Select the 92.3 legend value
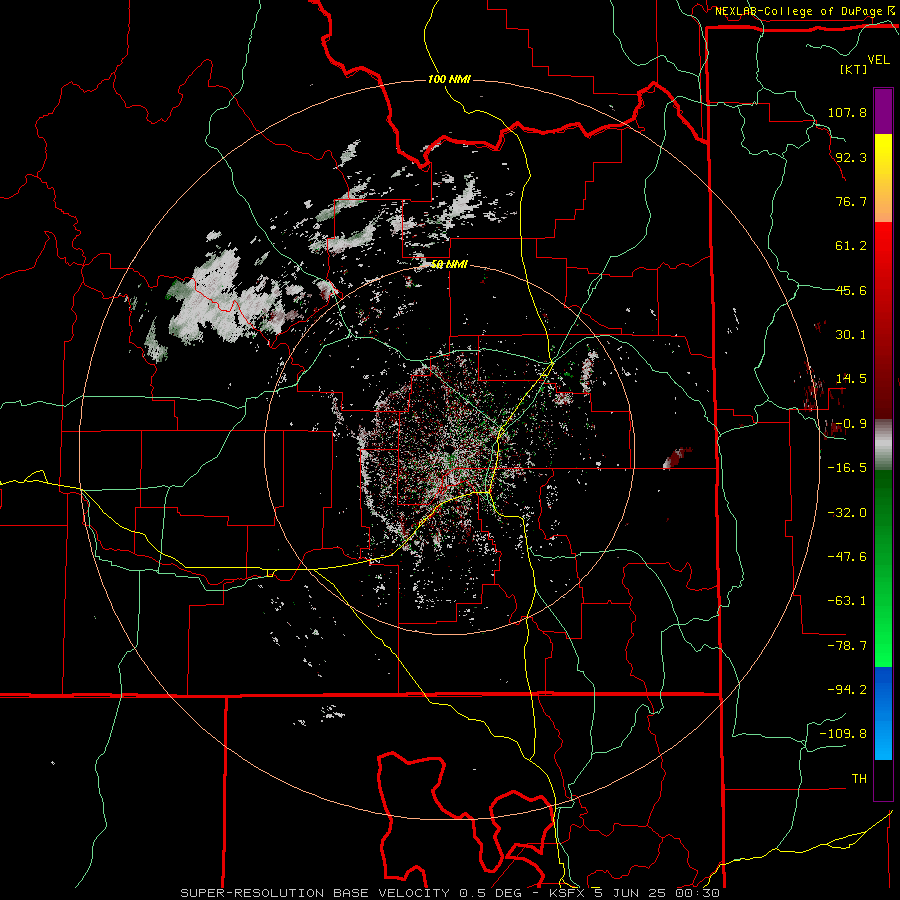The height and width of the screenshot is (900, 900). 851,157
